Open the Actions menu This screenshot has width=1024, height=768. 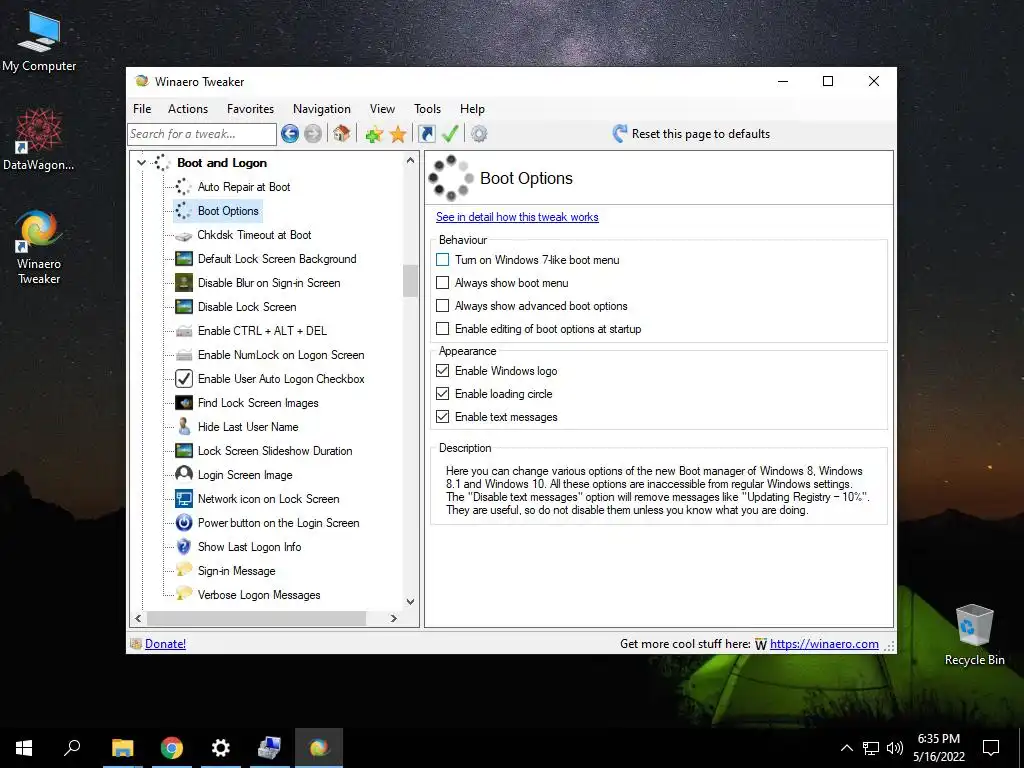(187, 109)
